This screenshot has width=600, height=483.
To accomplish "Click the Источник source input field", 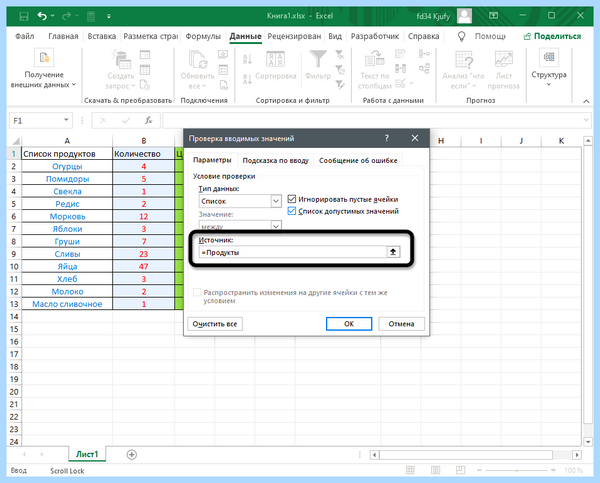I will [x=293, y=252].
